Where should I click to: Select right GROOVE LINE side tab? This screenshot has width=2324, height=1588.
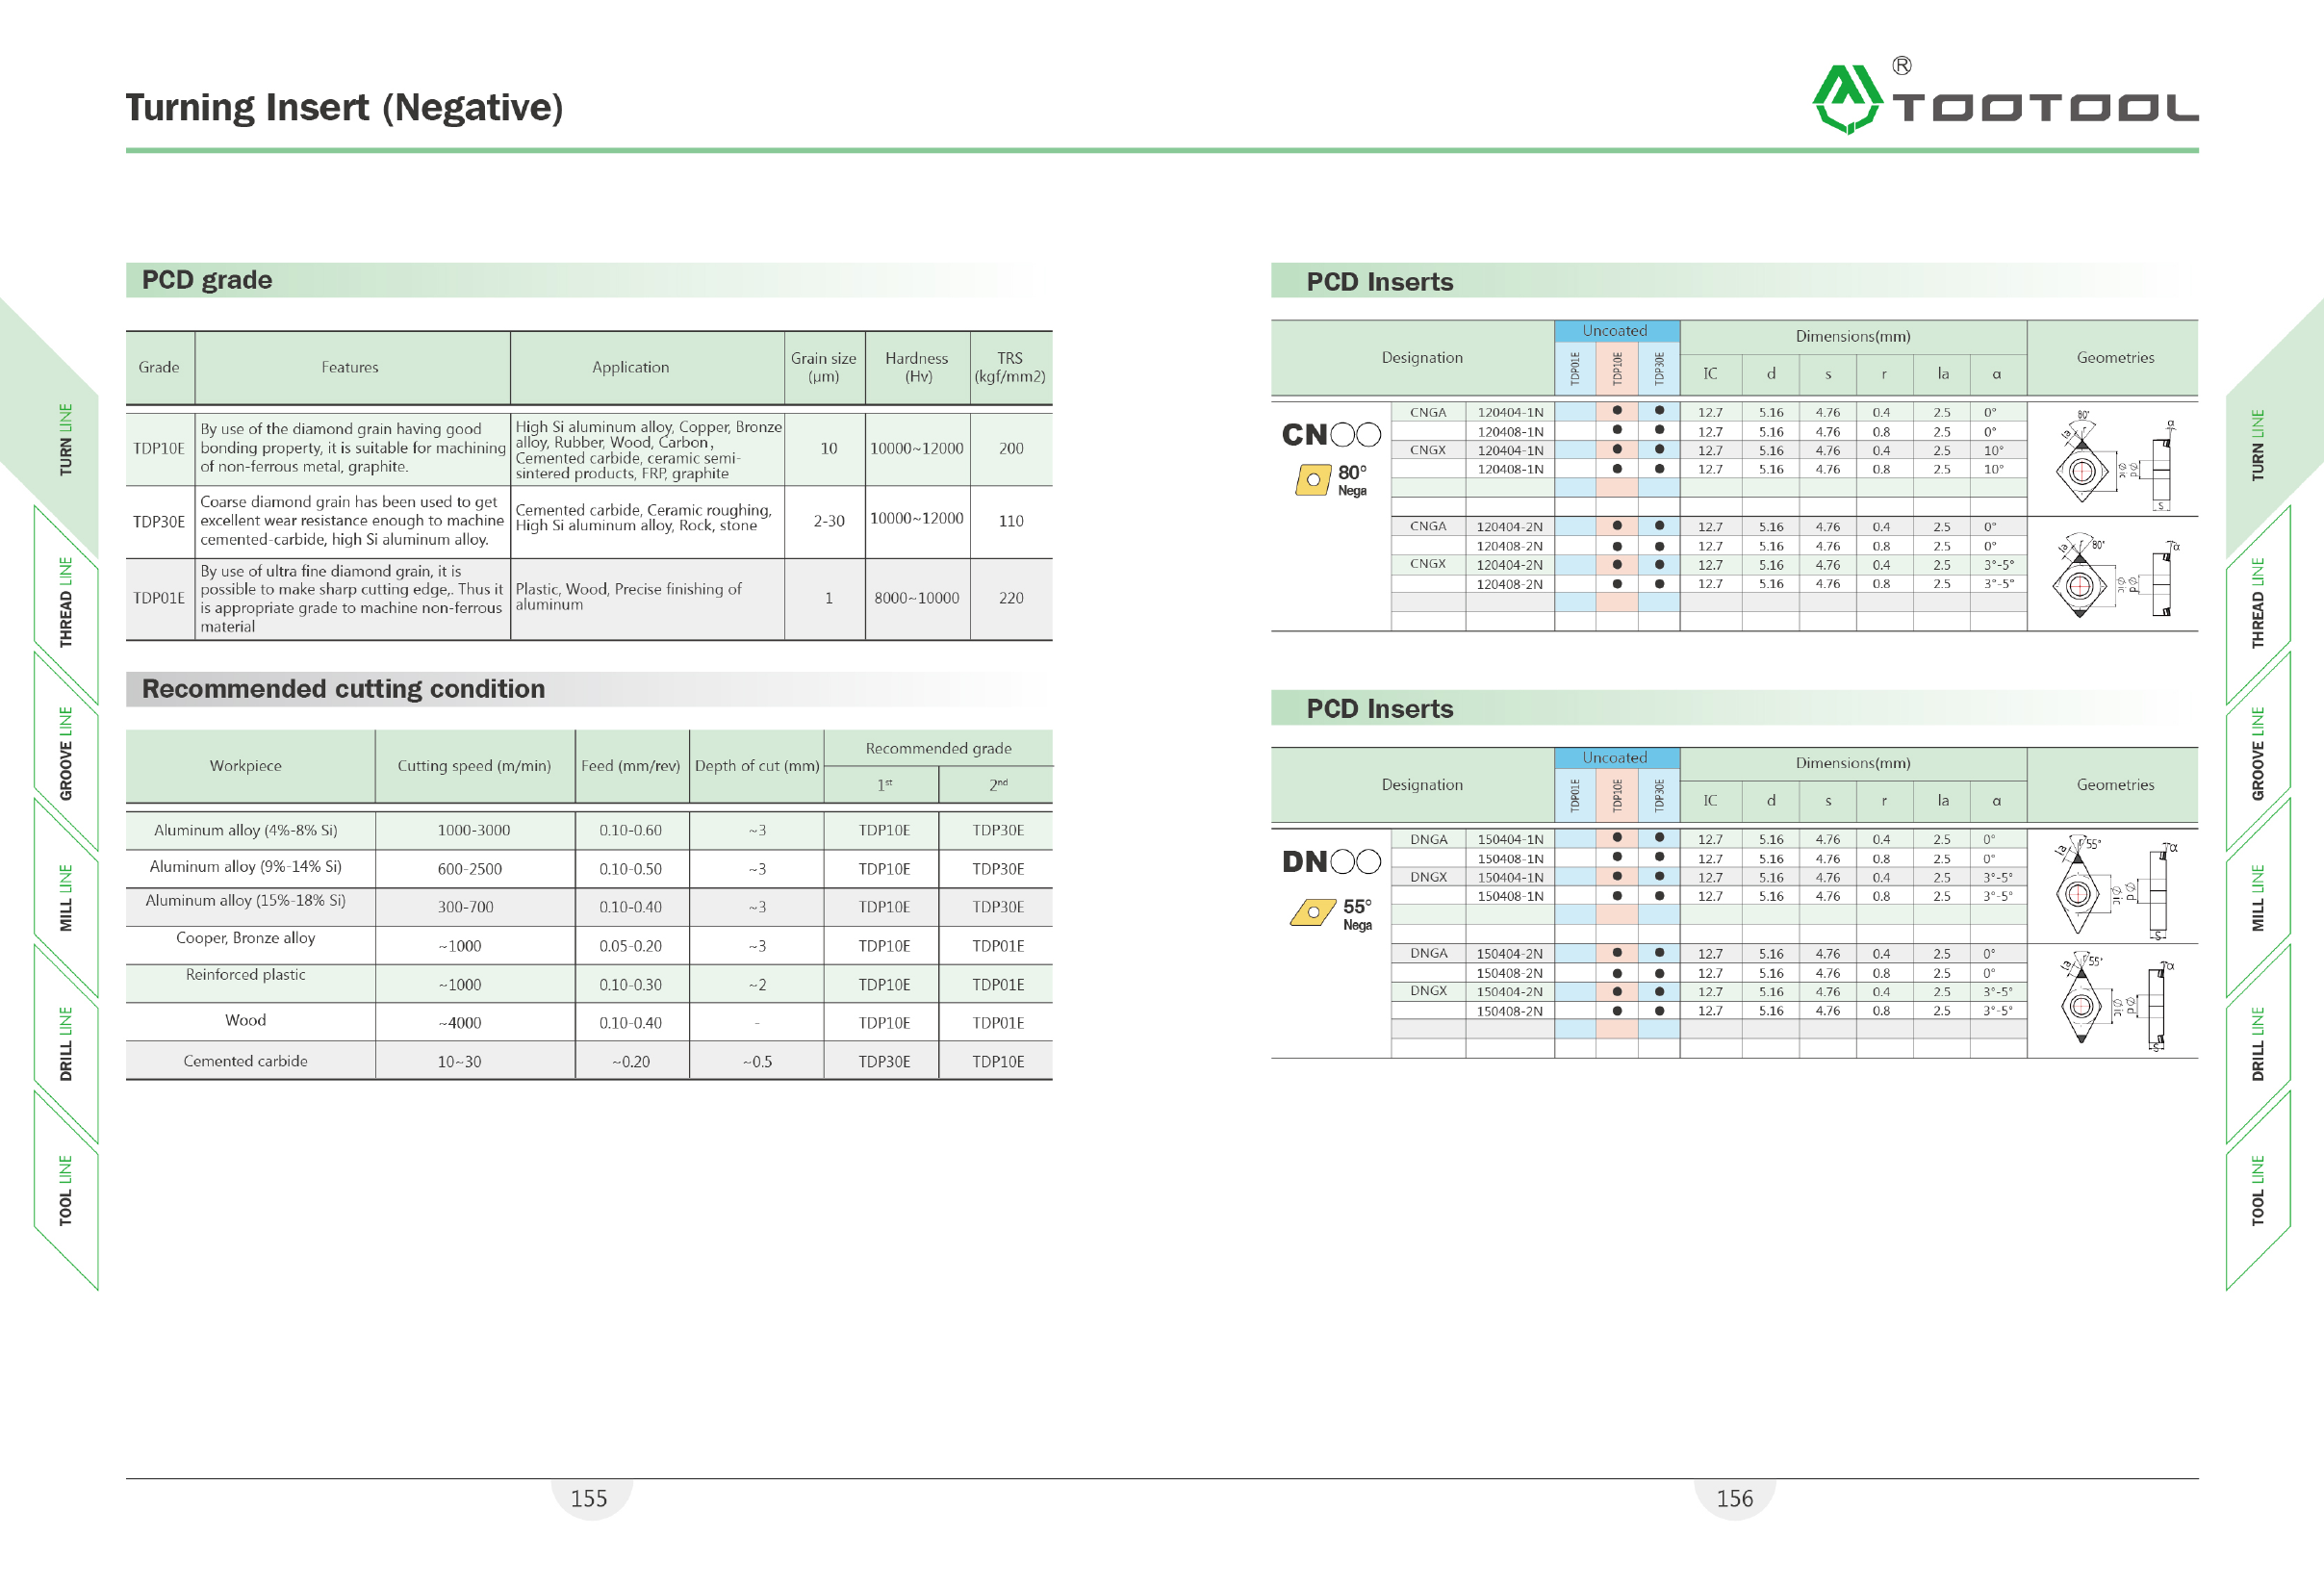(x=2258, y=753)
